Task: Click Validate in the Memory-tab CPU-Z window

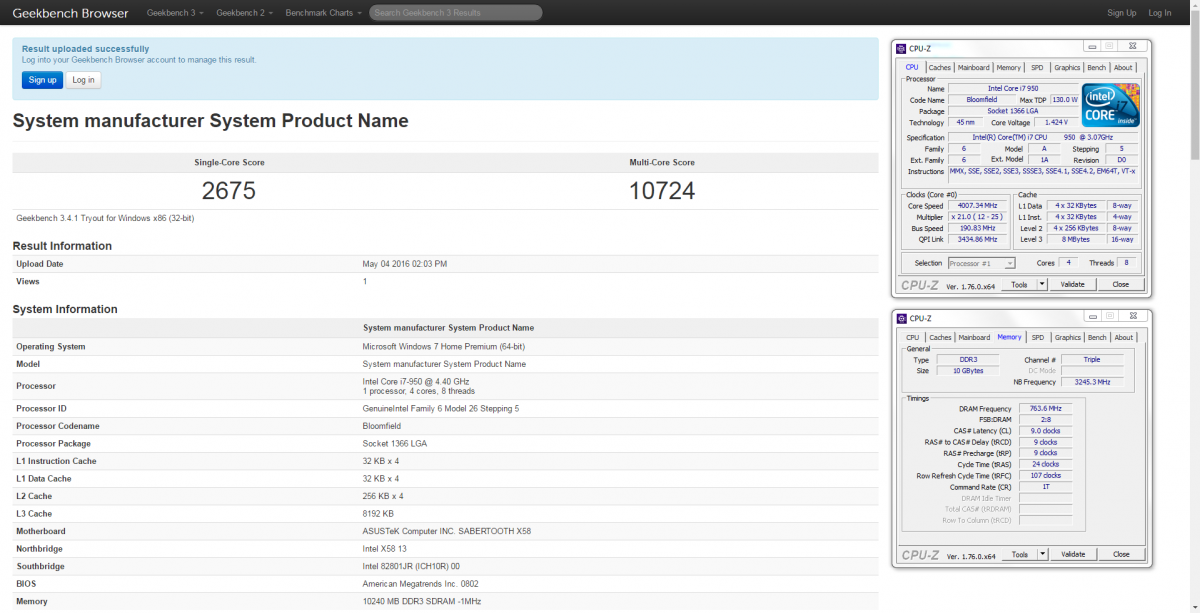Action: pyautogui.click(x=1072, y=554)
